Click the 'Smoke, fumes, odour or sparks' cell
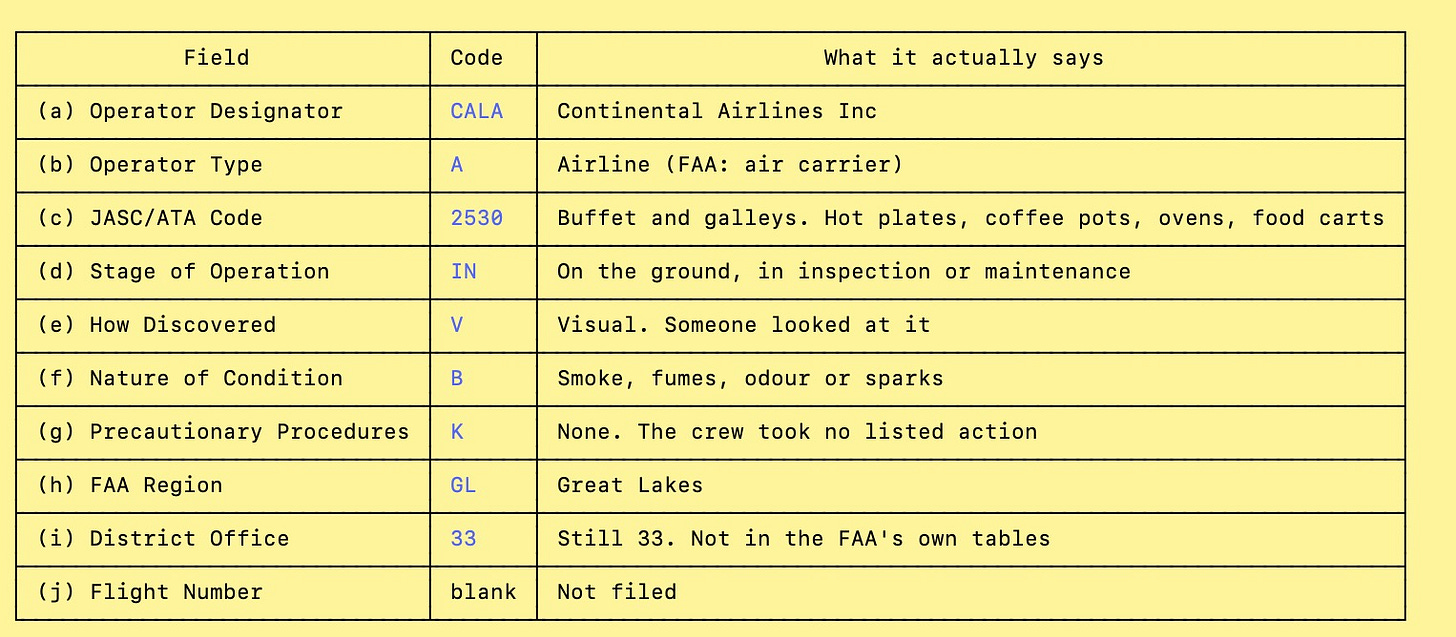1456x637 pixels. [x=971, y=378]
